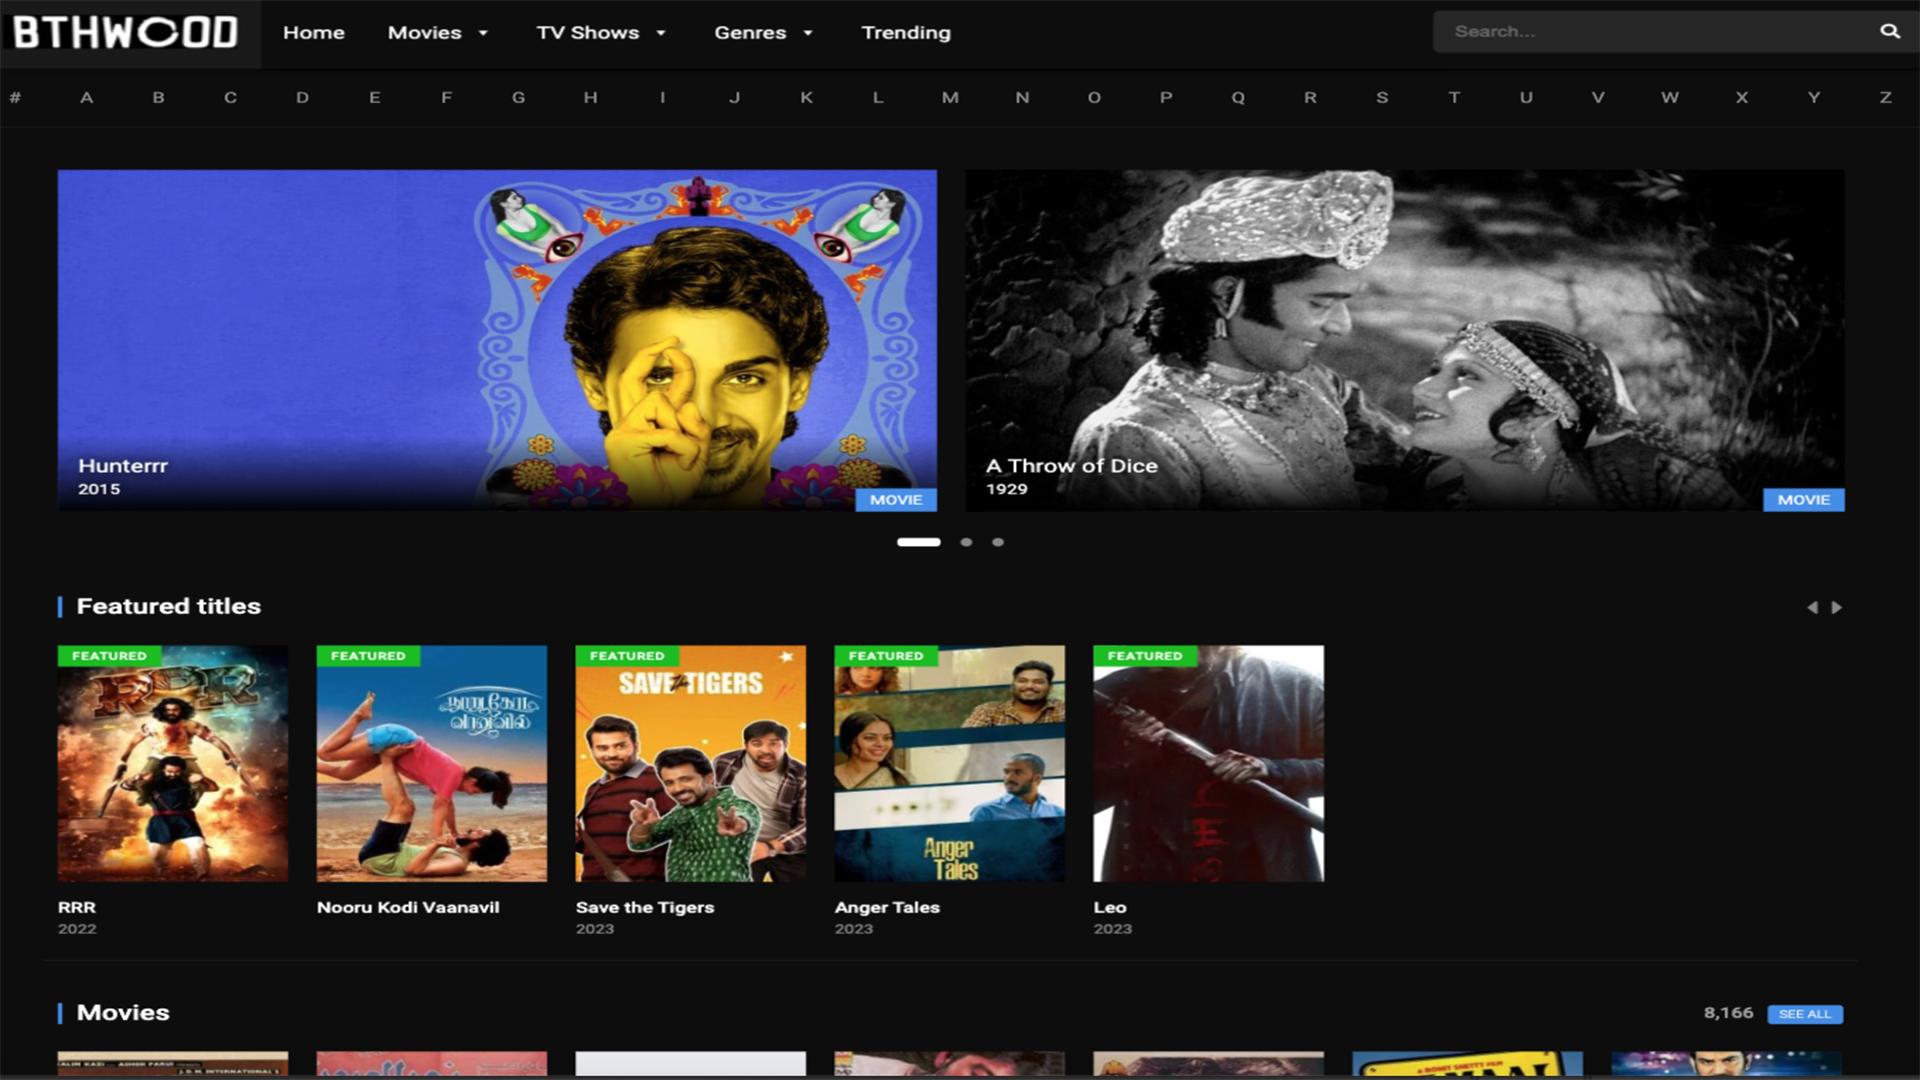This screenshot has width=1920, height=1080.
Task: Open the Nooru Kodi Vaanavil poster
Action: [432, 764]
